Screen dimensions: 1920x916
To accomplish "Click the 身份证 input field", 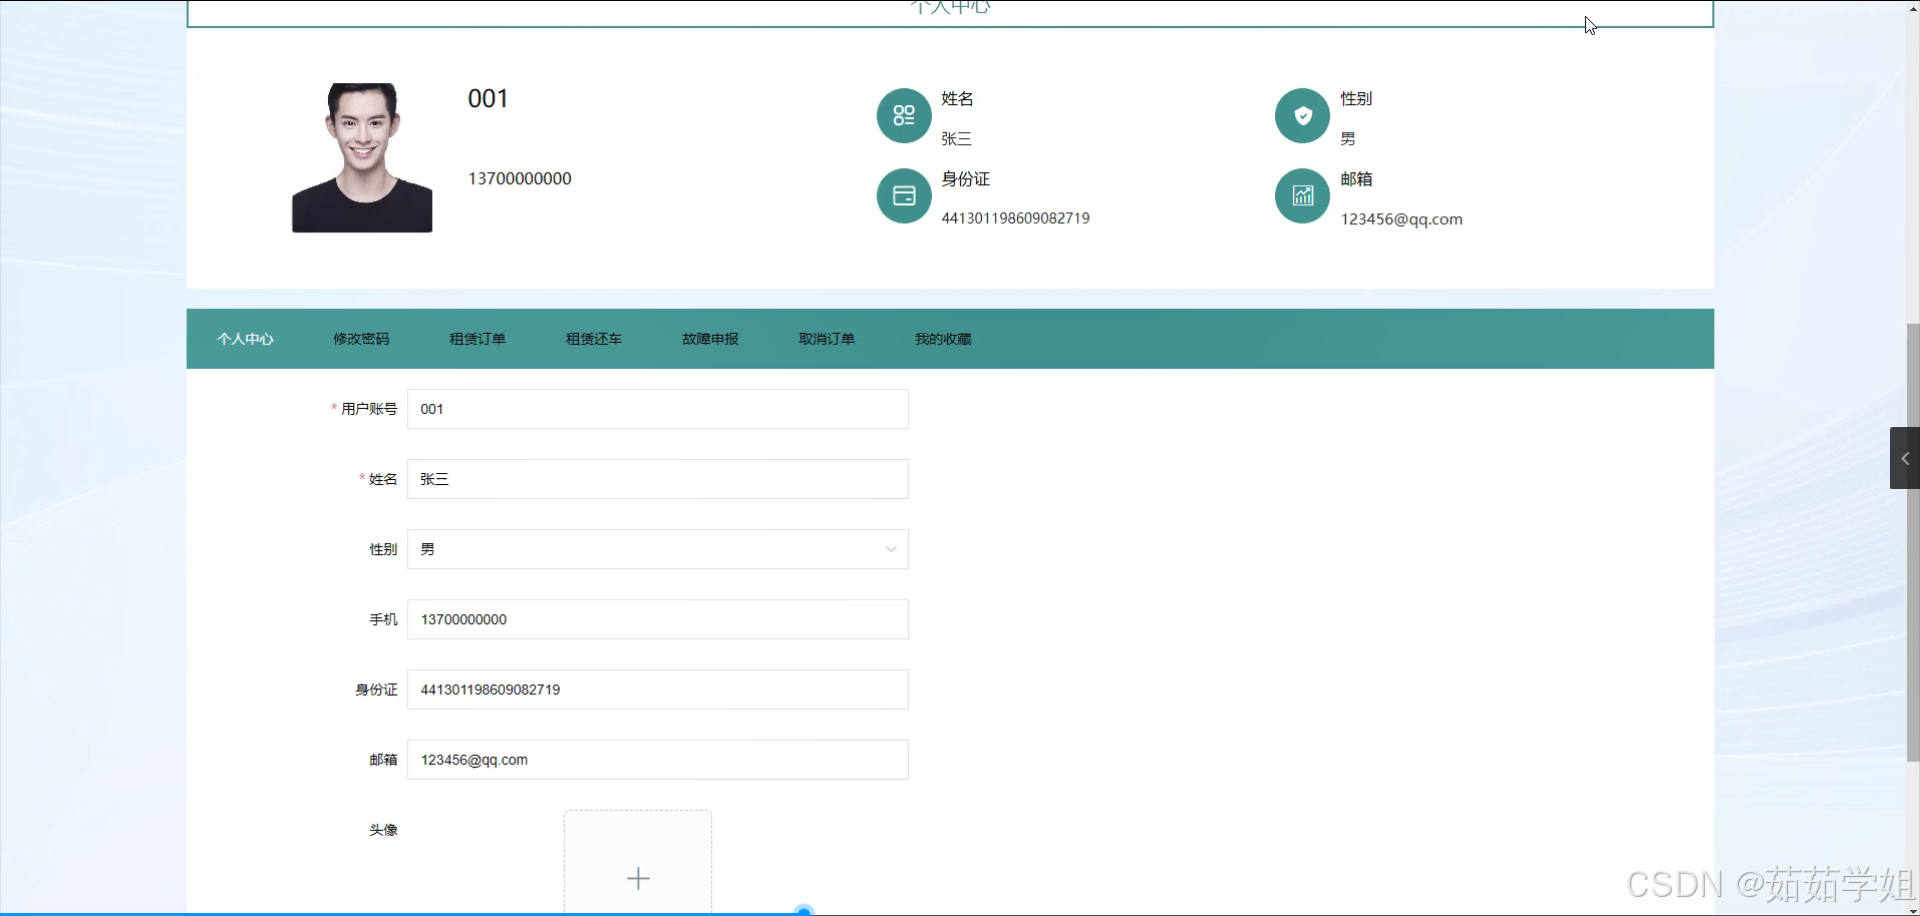I will coord(658,689).
